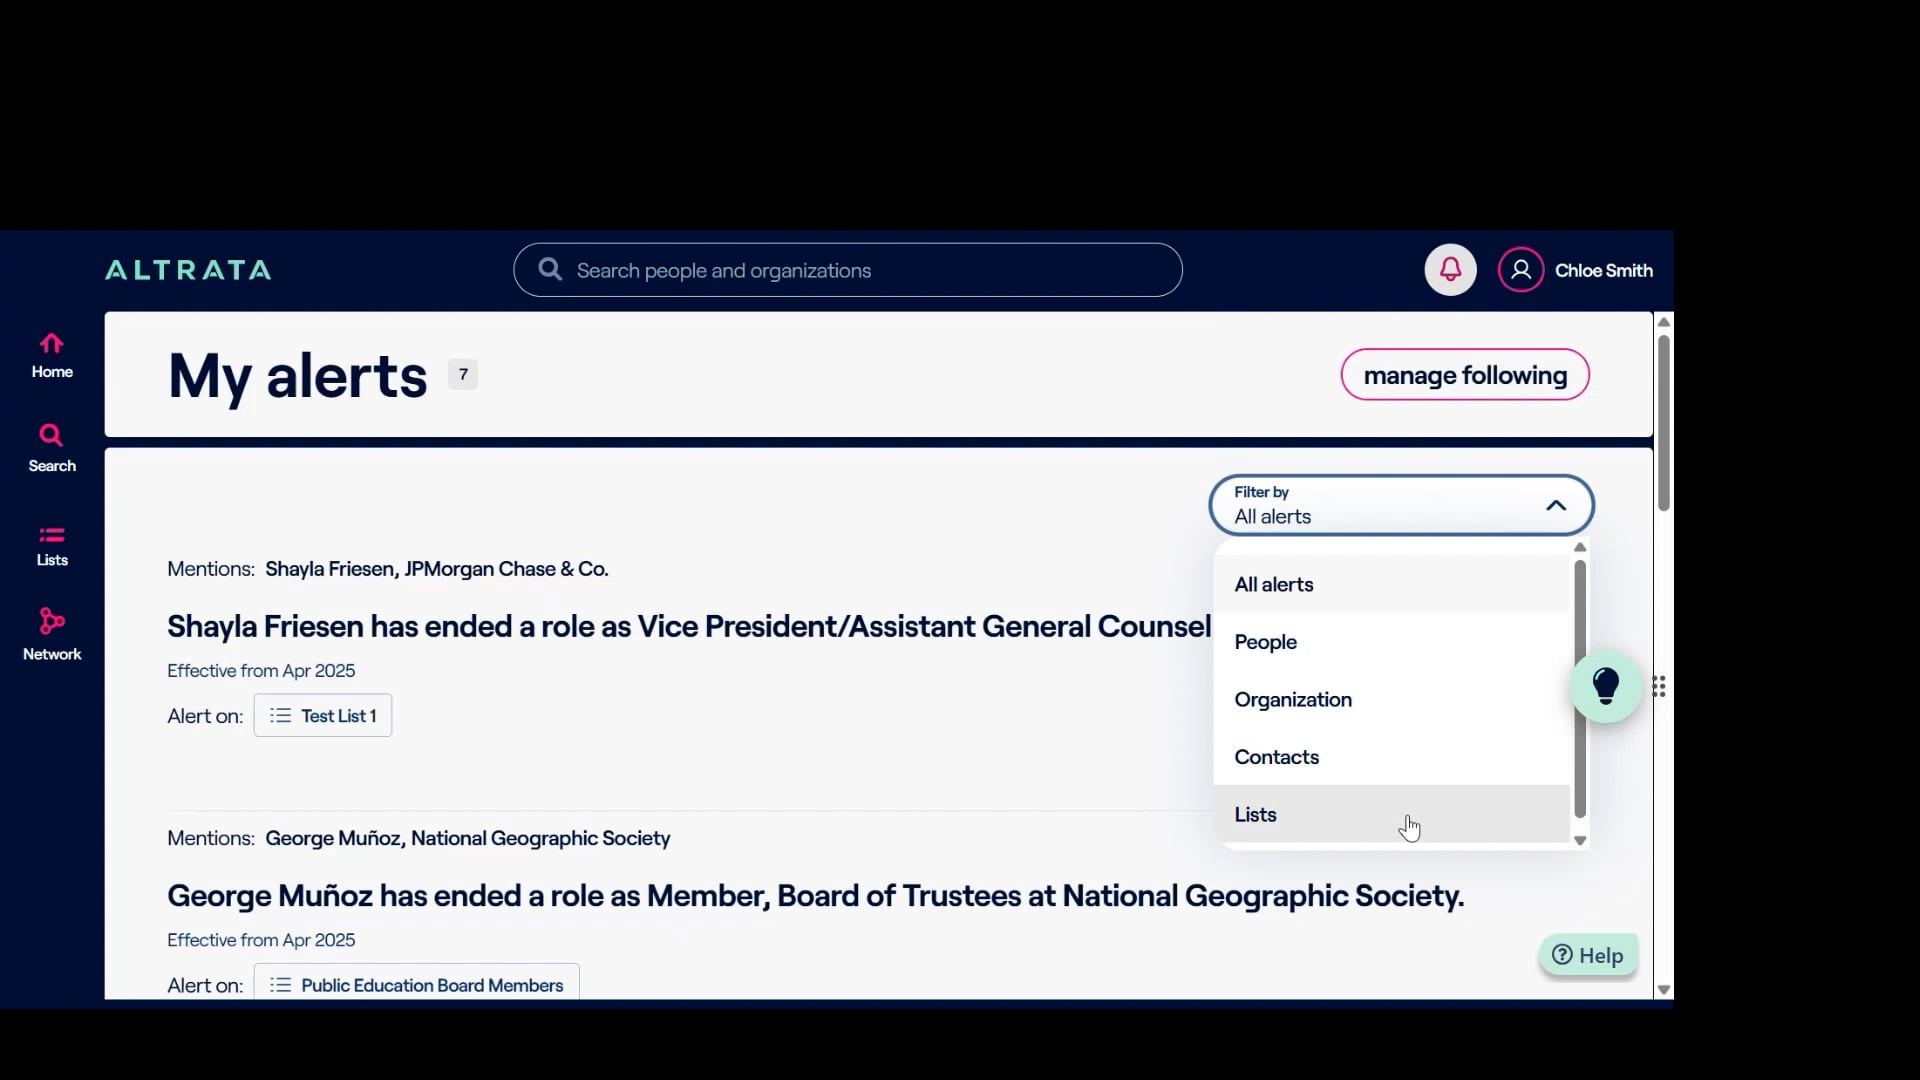
Task: Open the Test List 1 tag
Action: pyautogui.click(x=323, y=716)
